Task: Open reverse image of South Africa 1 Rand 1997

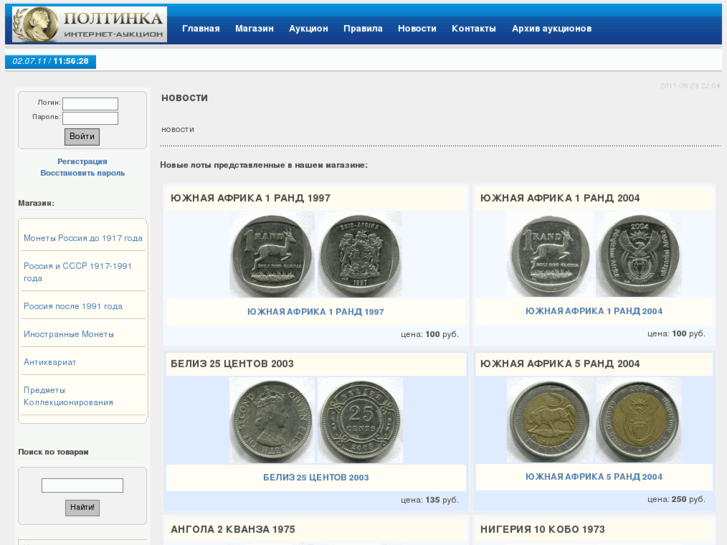Action: [360, 255]
